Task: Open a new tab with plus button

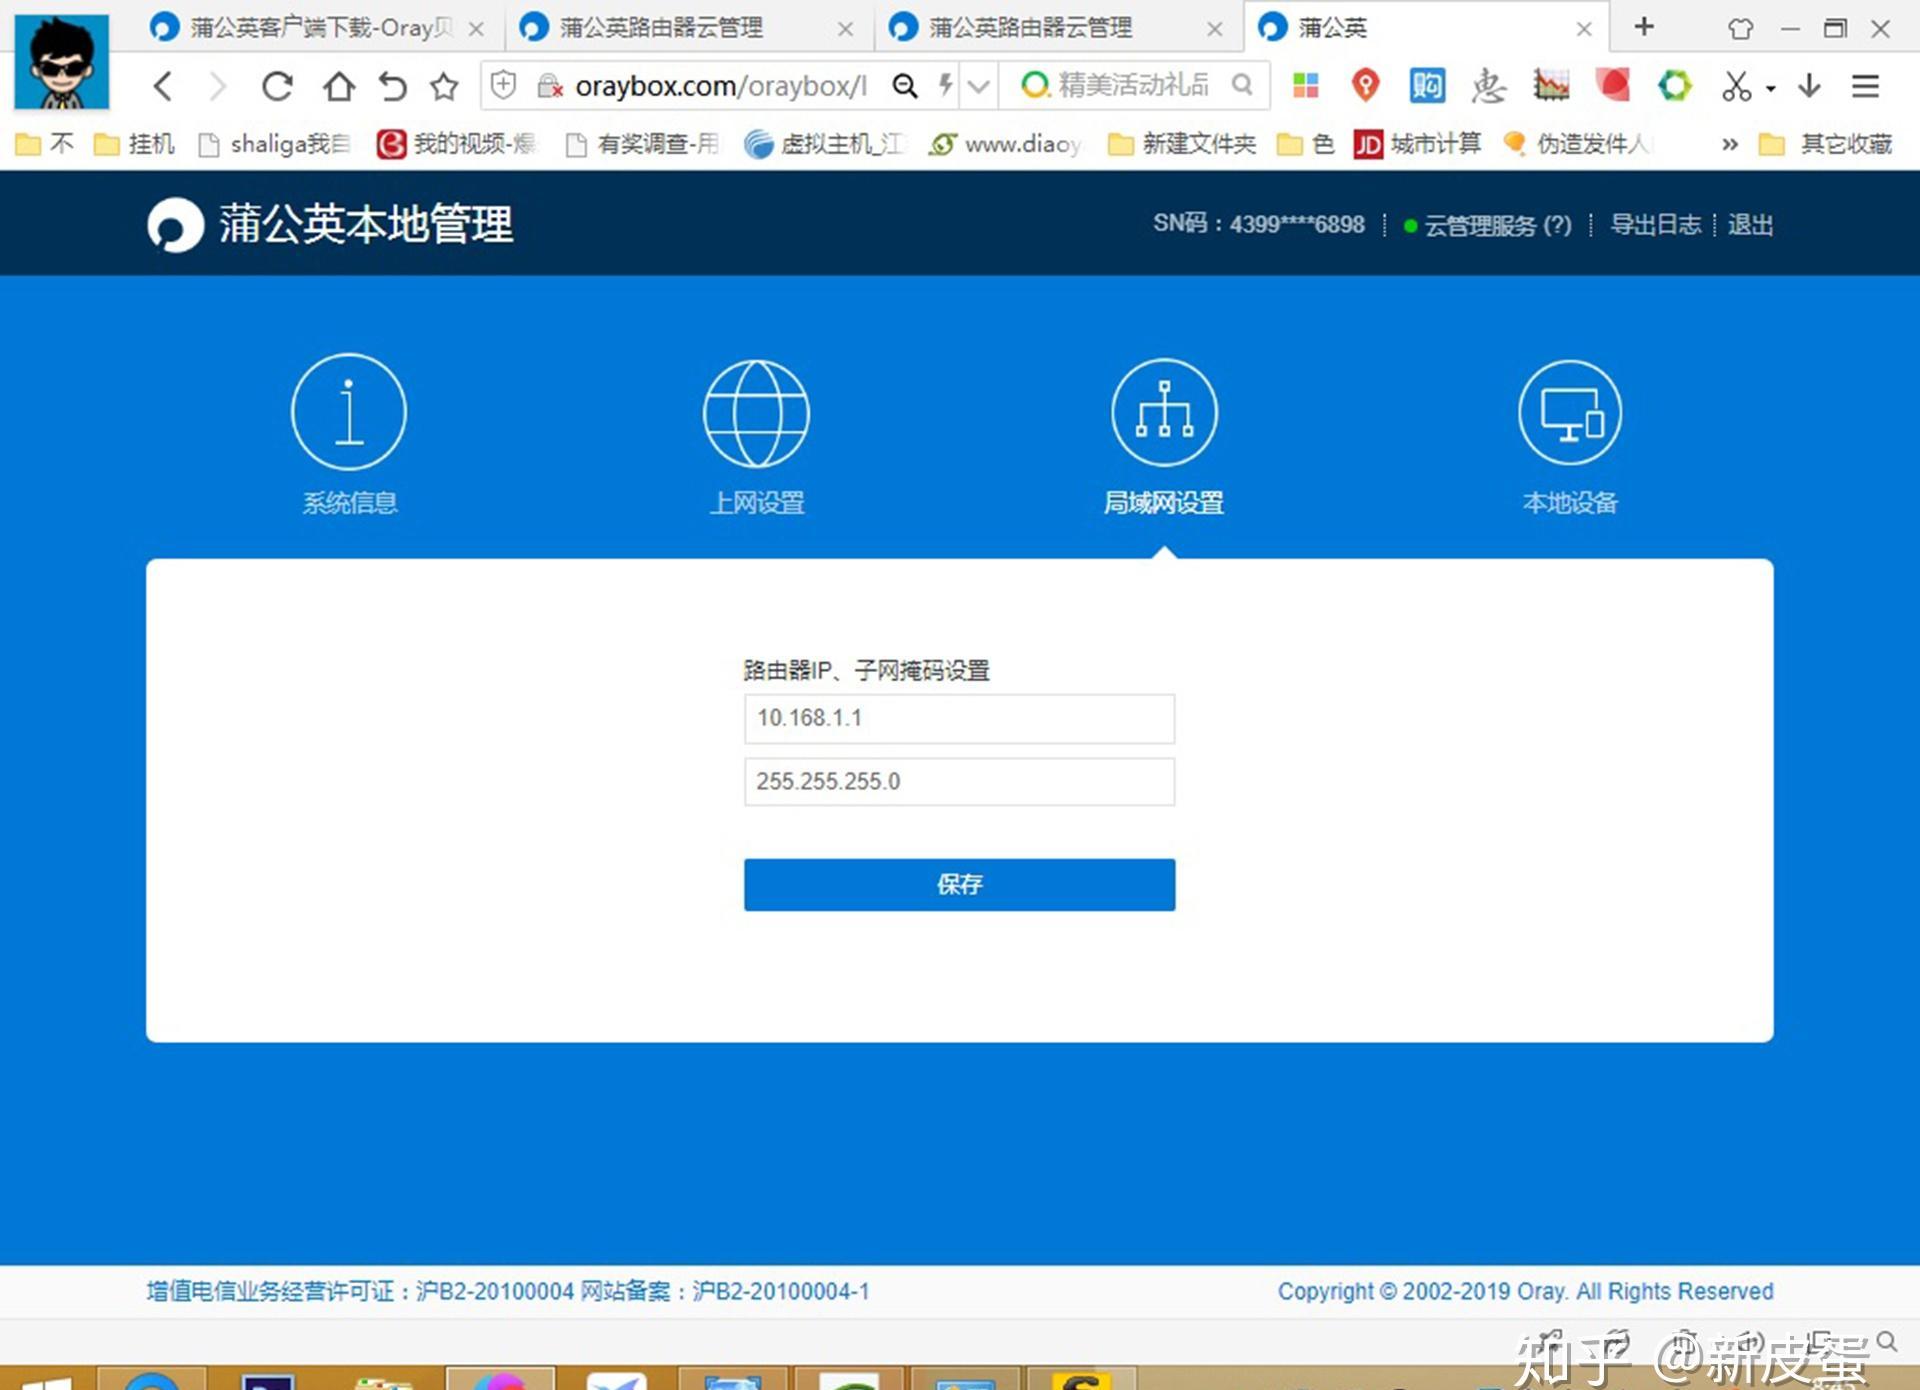Action: tap(1644, 27)
